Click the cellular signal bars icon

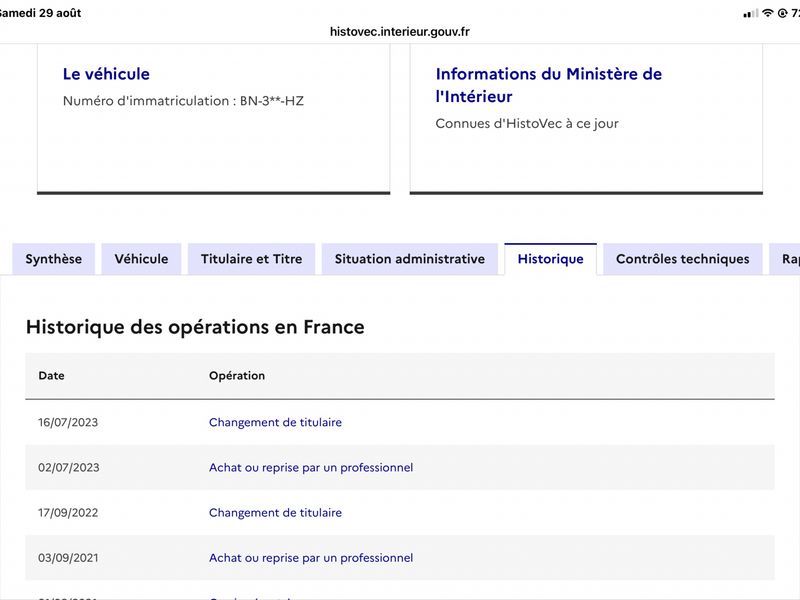751,14
